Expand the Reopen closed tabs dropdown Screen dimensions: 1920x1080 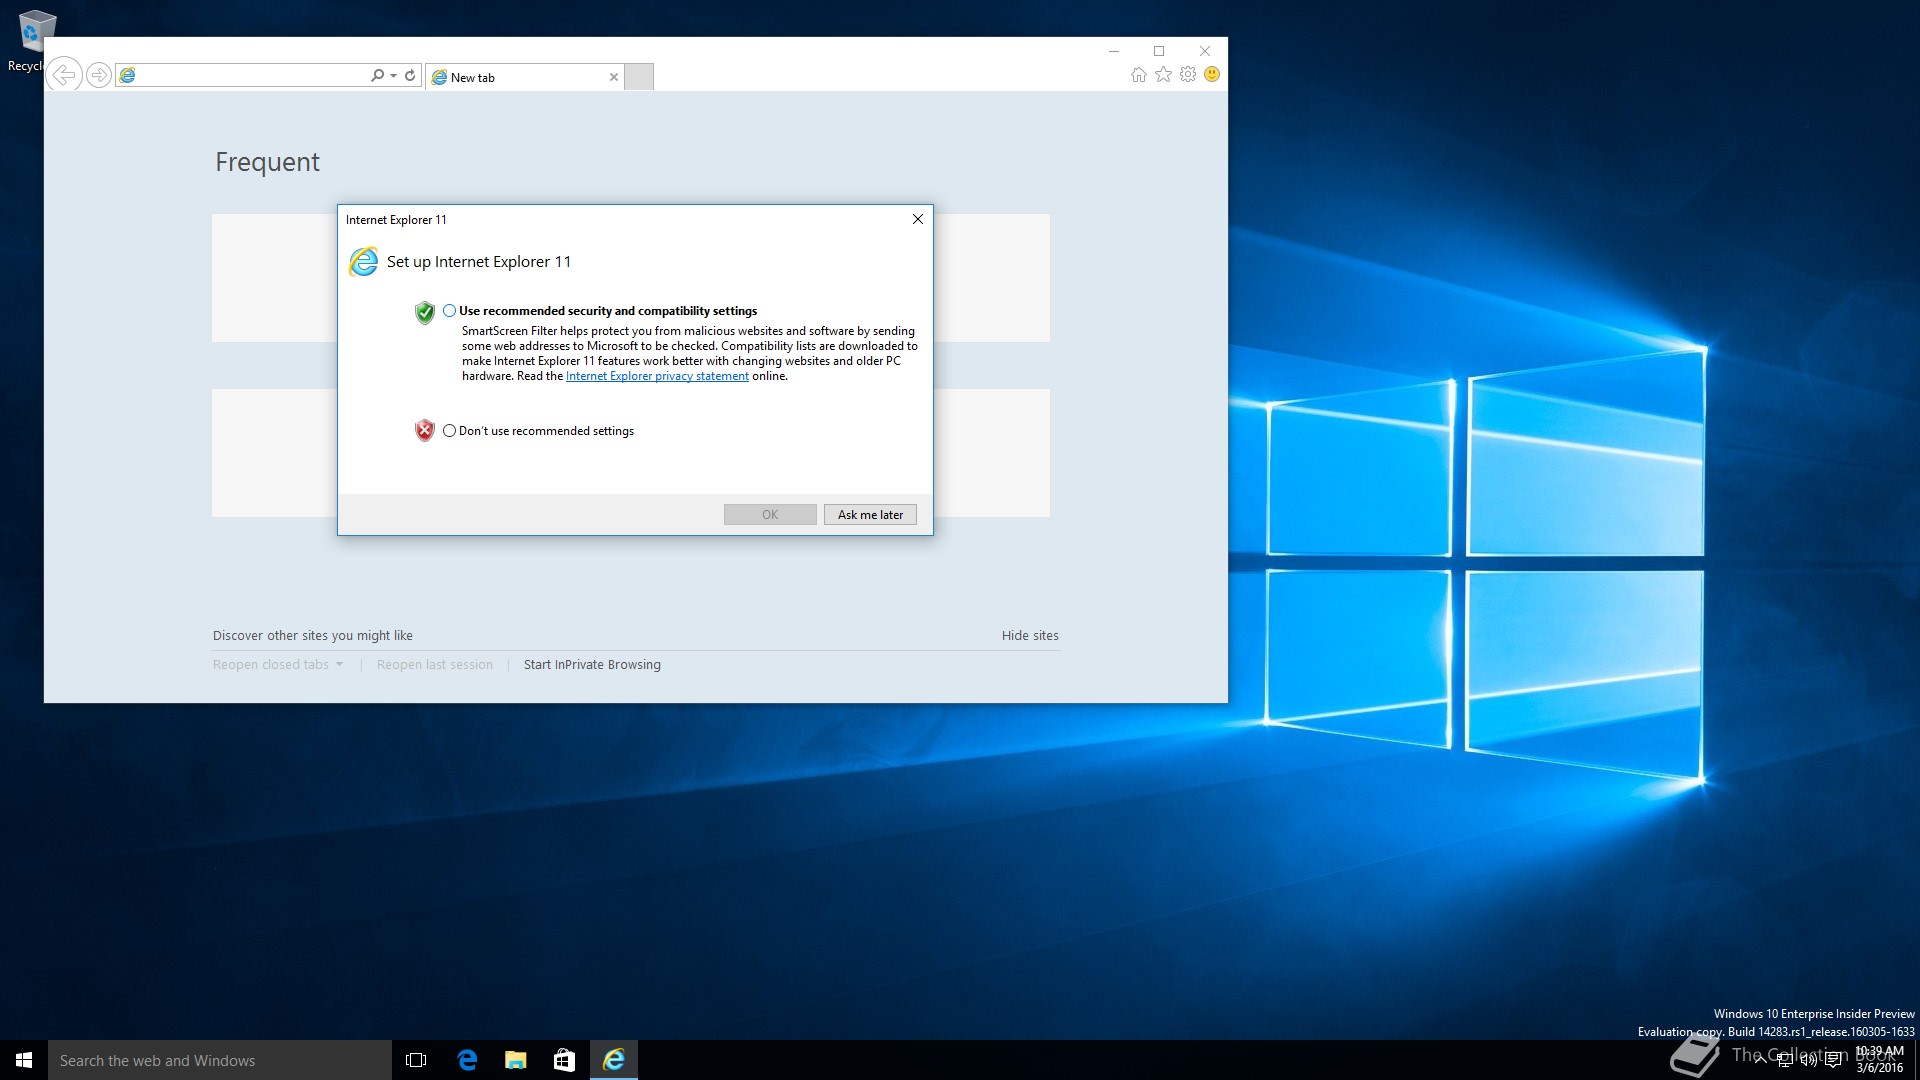[340, 664]
